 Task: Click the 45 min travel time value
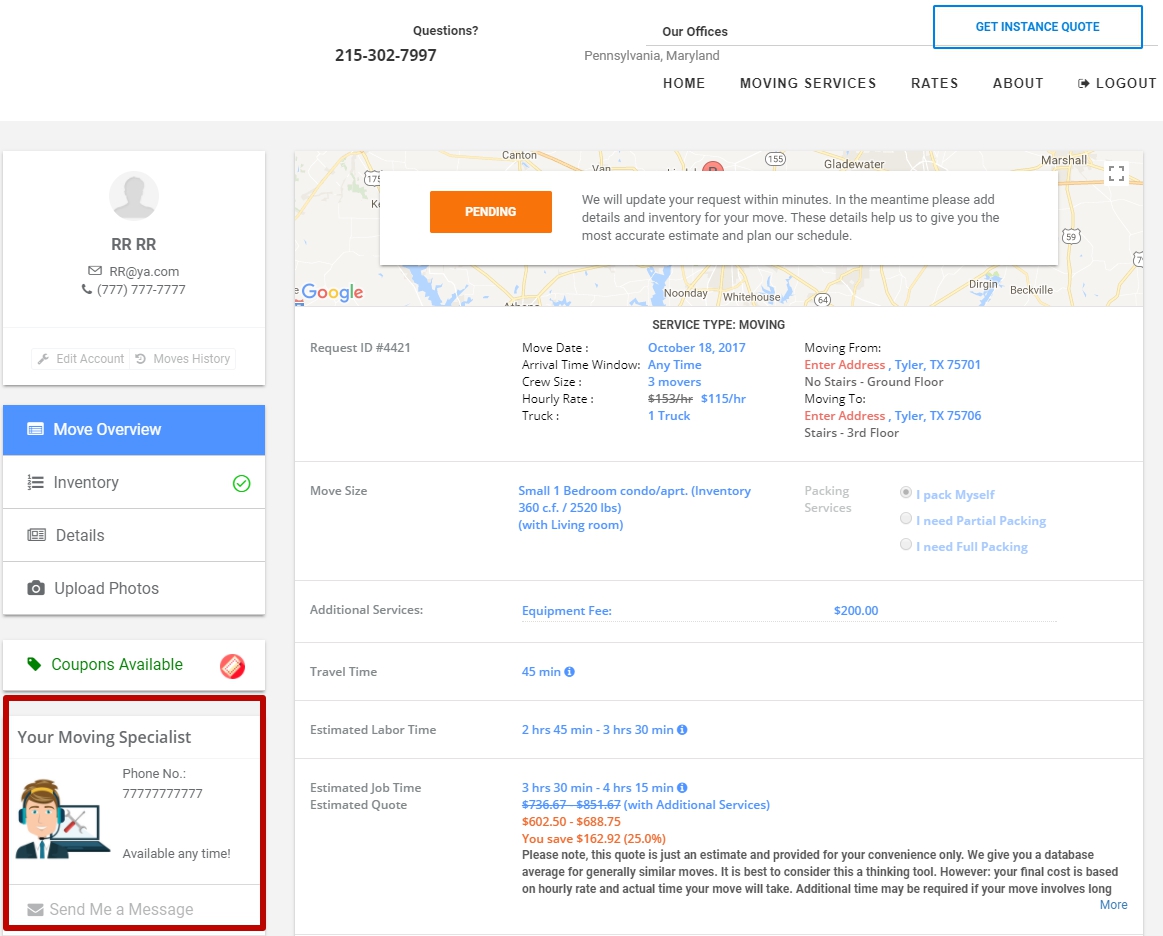point(541,672)
